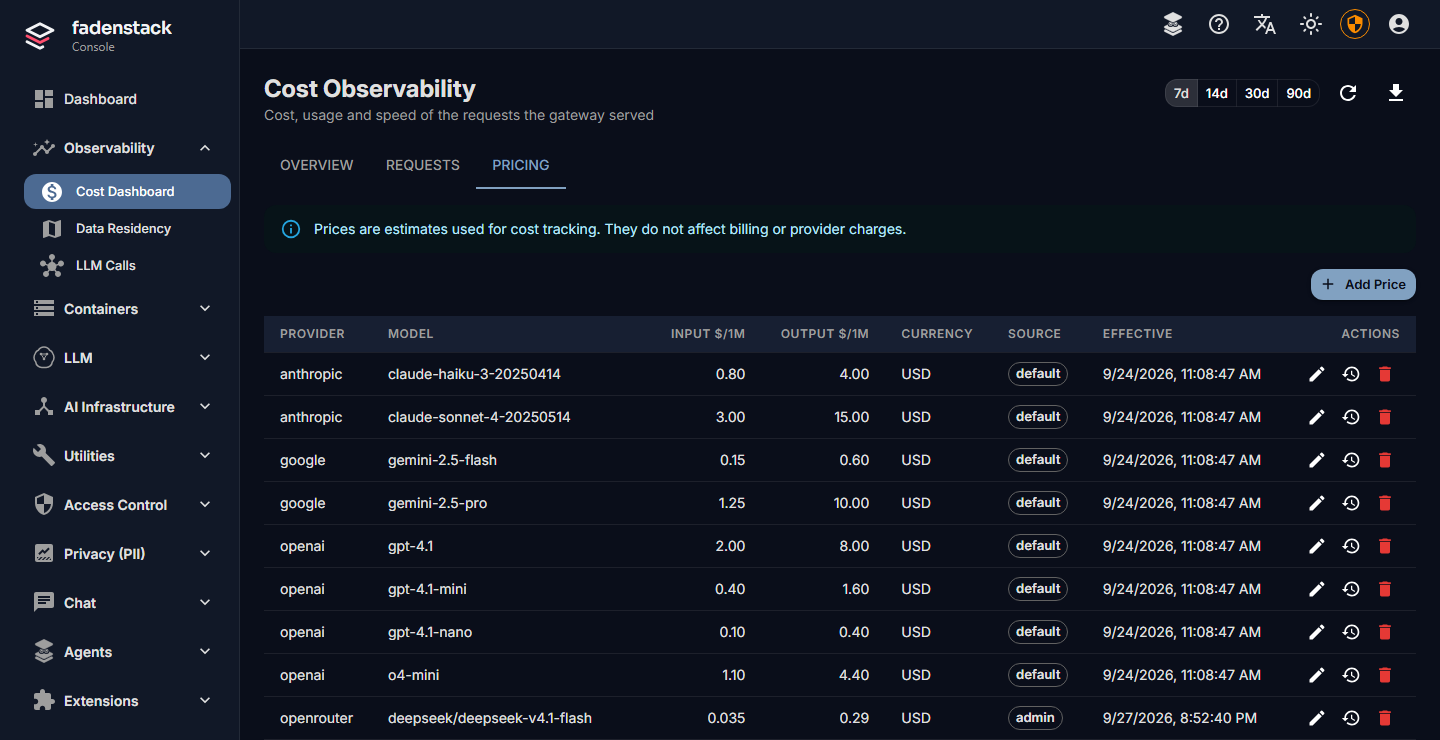View price history for gemini-2.5-flash
Image resolution: width=1440 pixels, height=740 pixels.
tap(1351, 460)
